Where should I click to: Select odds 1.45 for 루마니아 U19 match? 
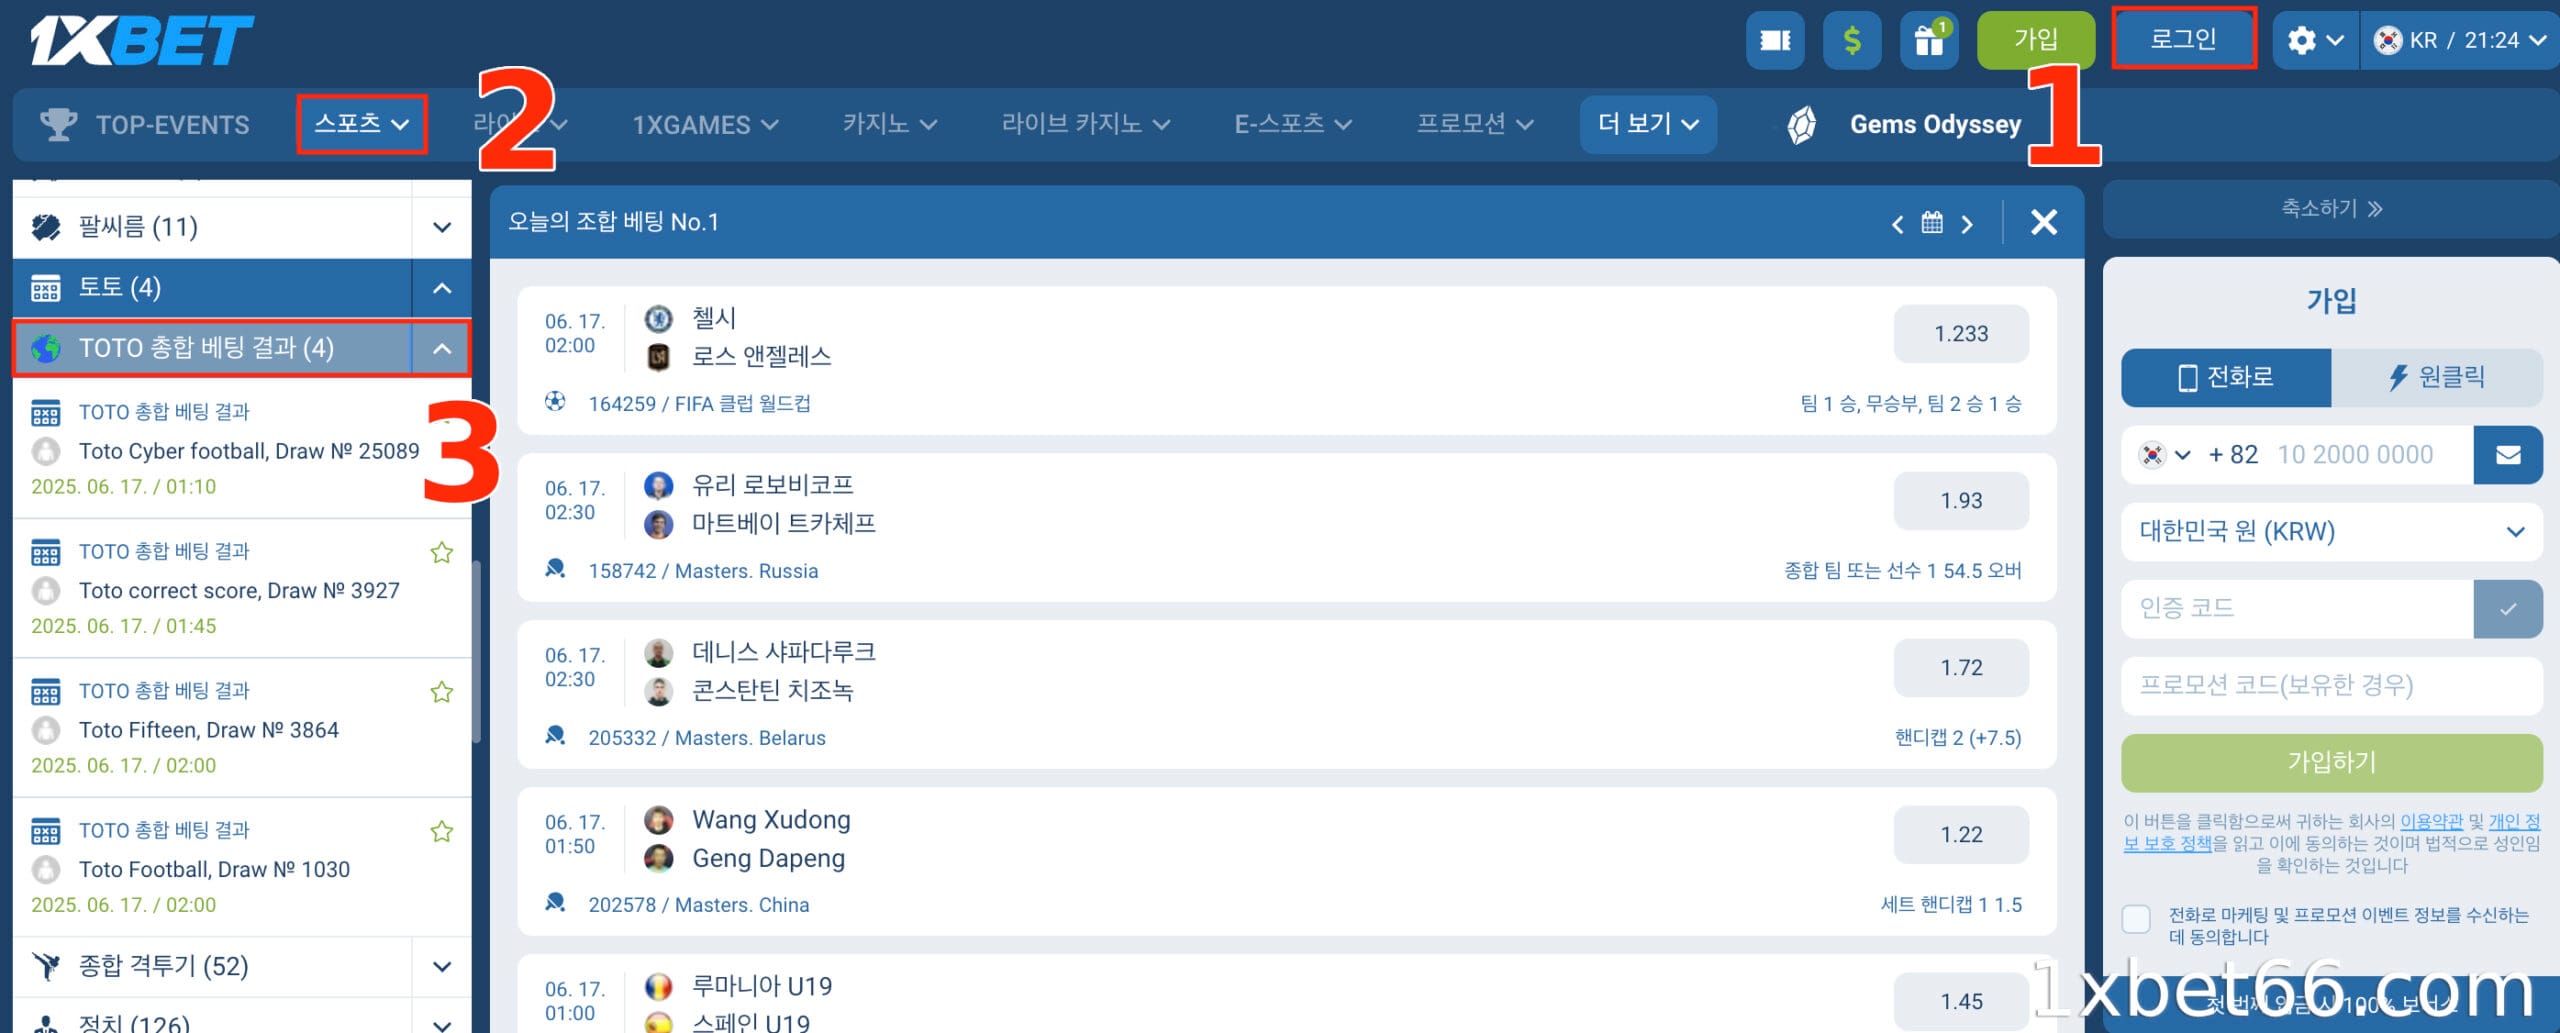[1961, 1002]
